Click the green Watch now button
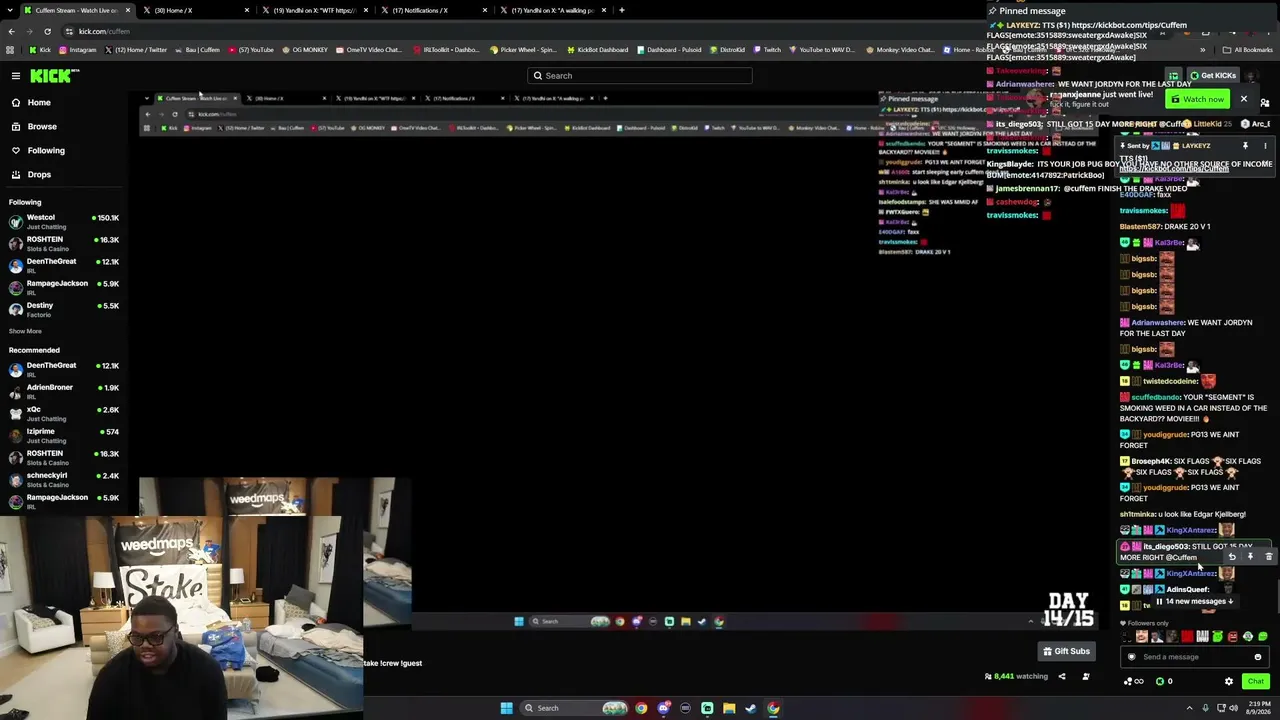This screenshot has height=720, width=1280. click(x=1197, y=99)
